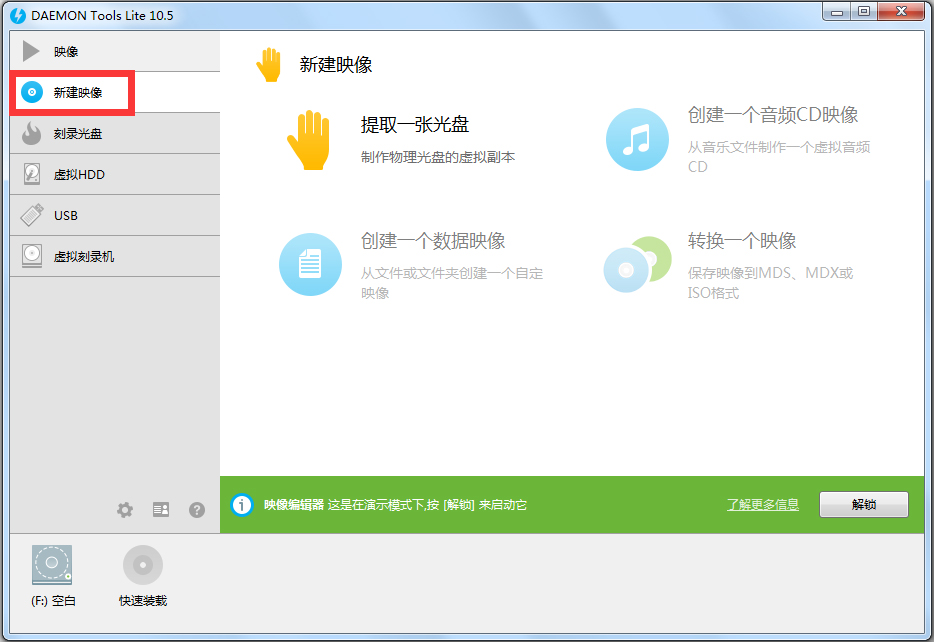Image resolution: width=934 pixels, height=642 pixels.
Task: Choose 创建一个数据映像 option
Action: [x=433, y=241]
